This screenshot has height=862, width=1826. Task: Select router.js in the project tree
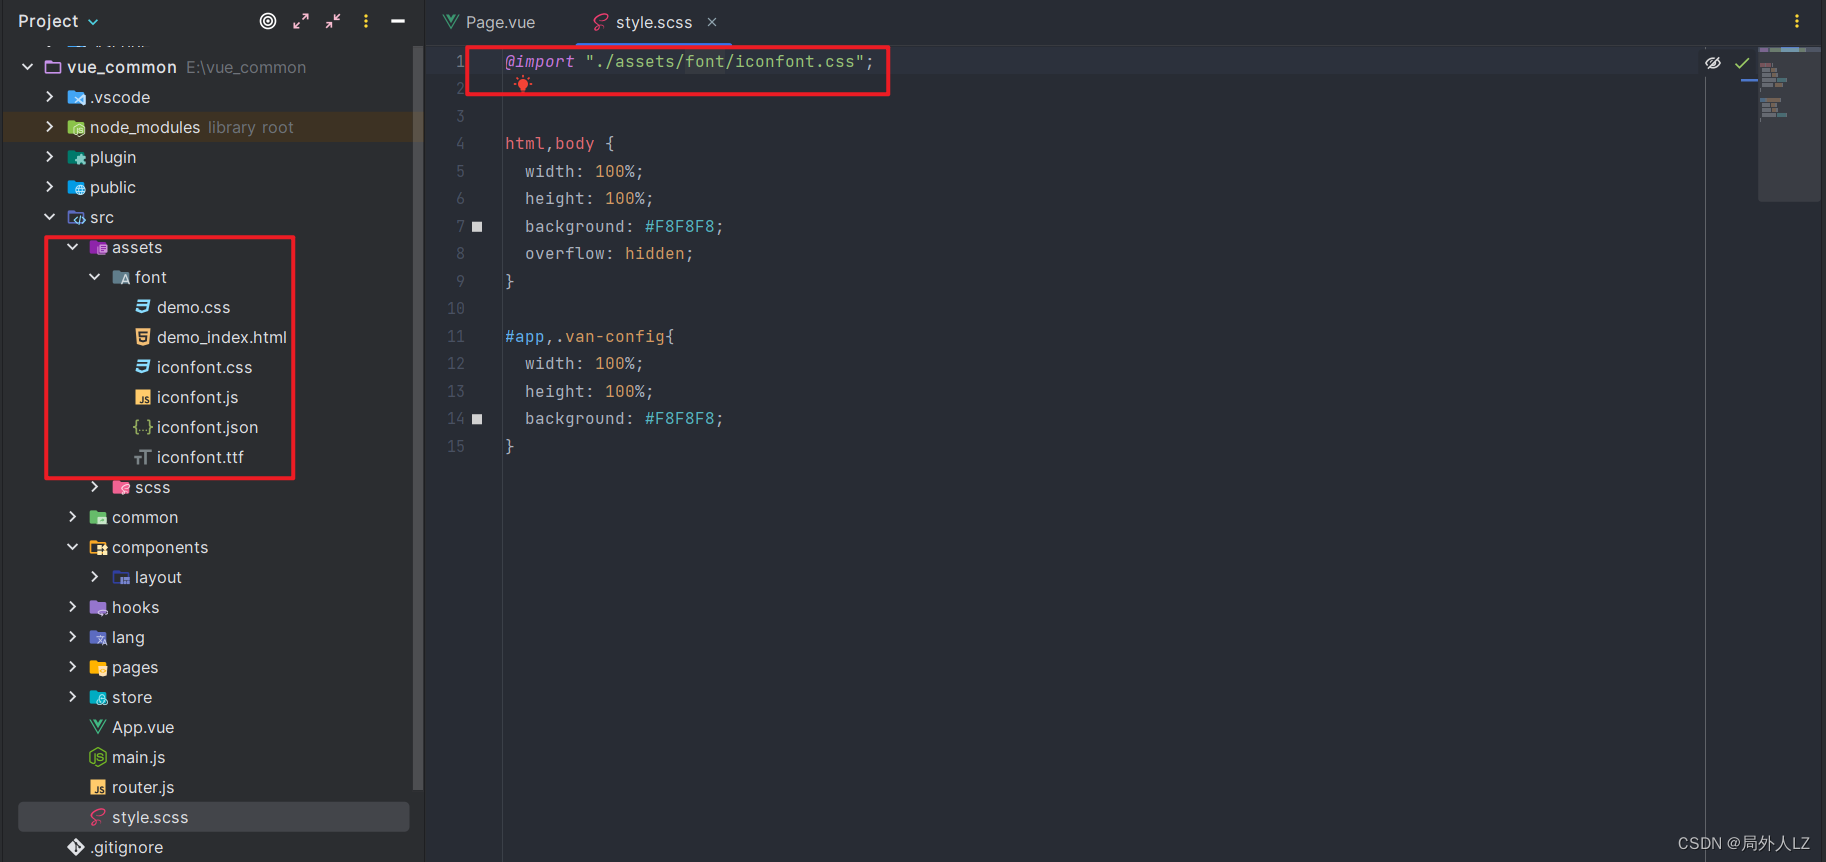tap(143, 787)
